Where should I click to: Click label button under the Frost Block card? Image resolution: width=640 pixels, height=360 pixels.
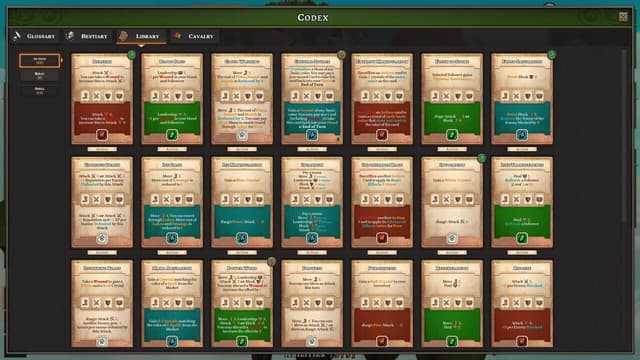tap(522, 149)
